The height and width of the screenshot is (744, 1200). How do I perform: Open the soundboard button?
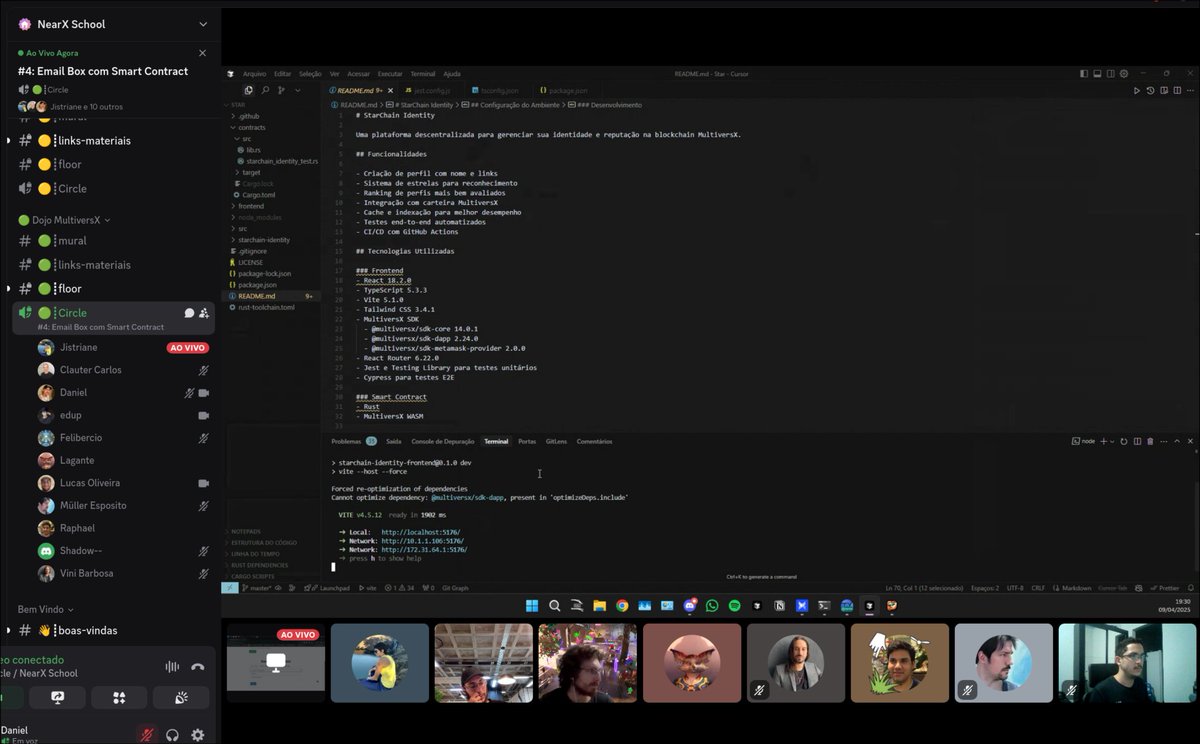(x=181, y=697)
